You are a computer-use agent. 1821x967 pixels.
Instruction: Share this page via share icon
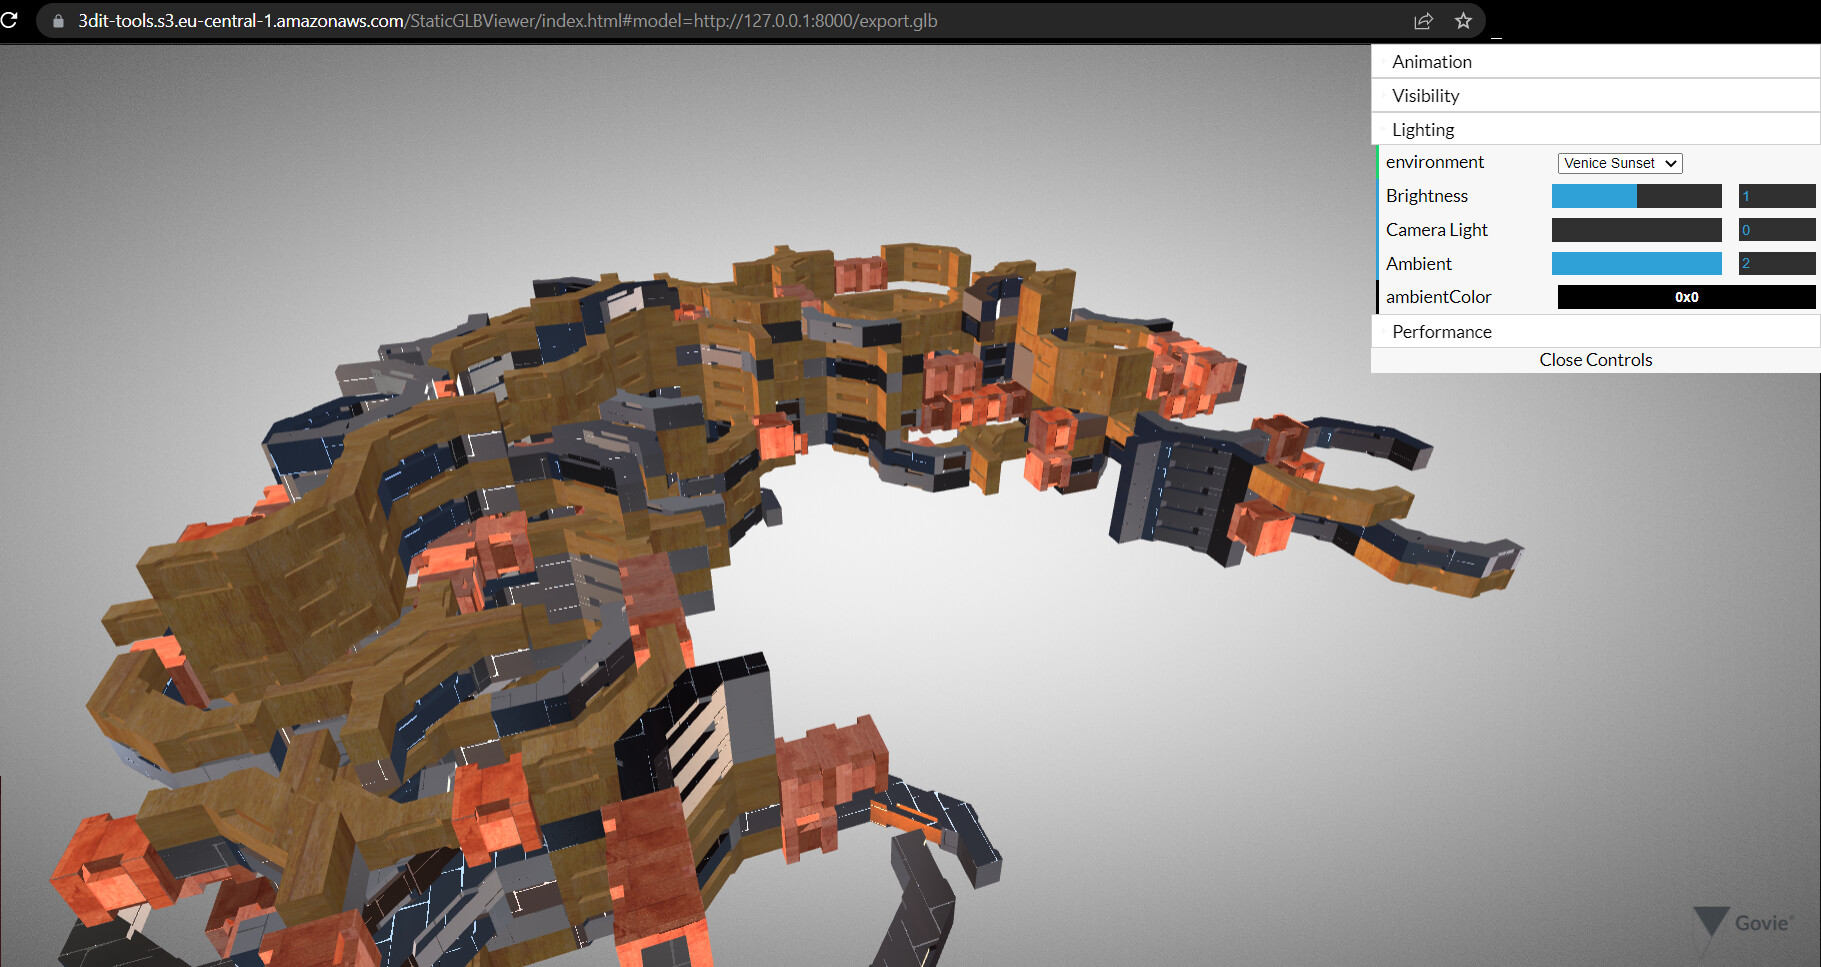click(1423, 21)
